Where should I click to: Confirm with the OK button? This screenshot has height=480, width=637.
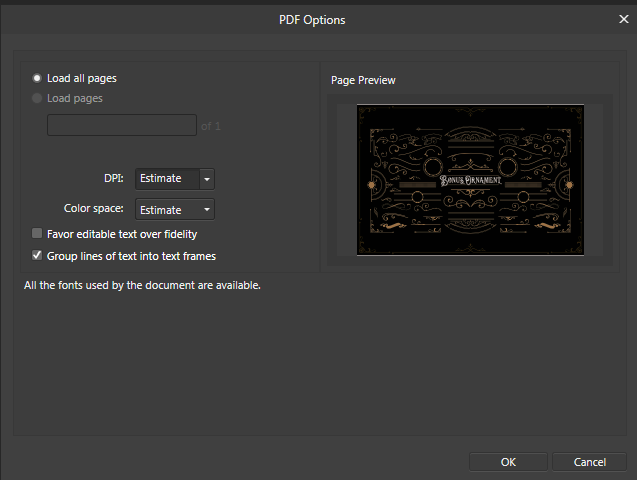tap(508, 462)
